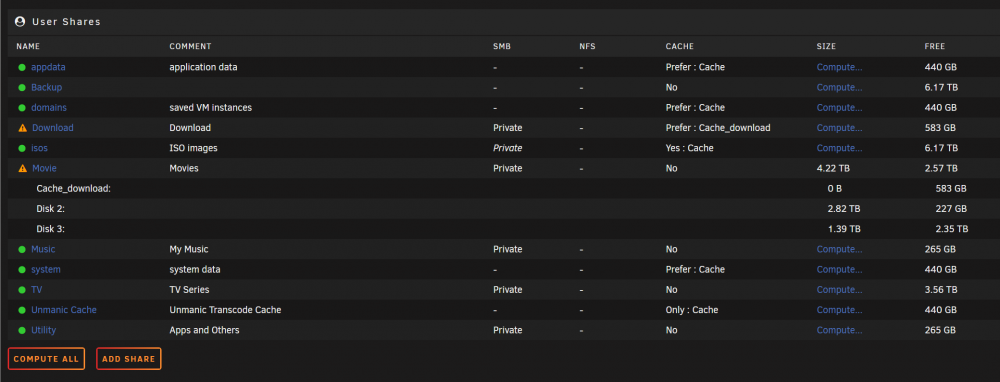Click the Compute All button
Image resolution: width=1000 pixels, height=382 pixels.
pos(46,358)
